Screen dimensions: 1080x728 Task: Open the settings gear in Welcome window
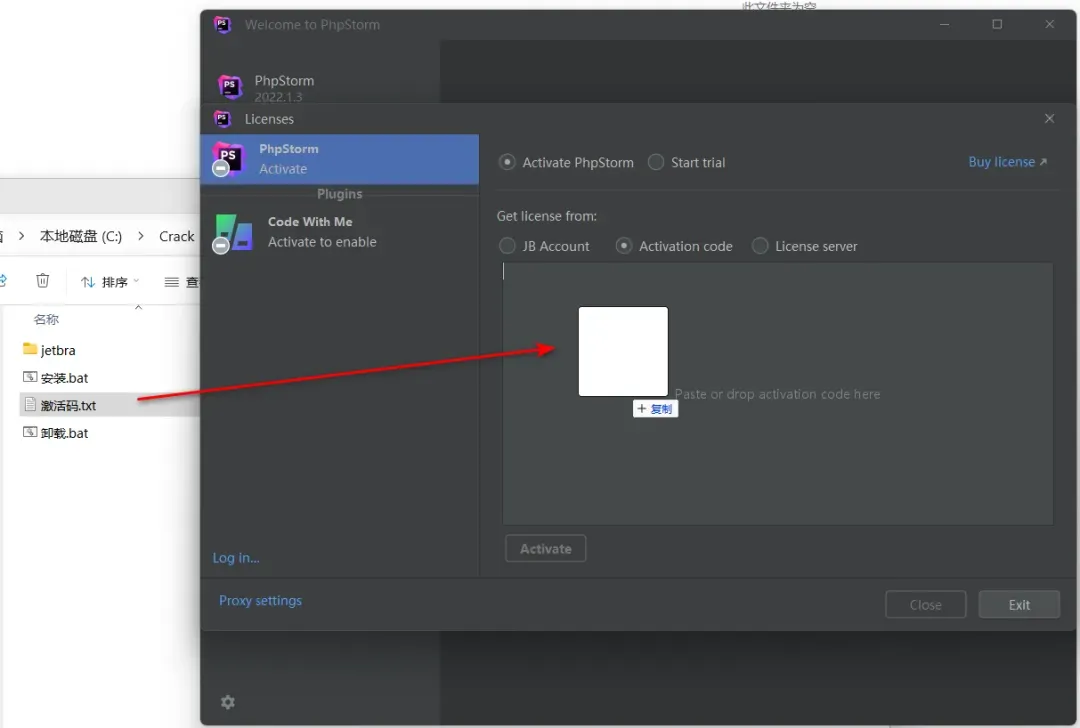[228, 702]
